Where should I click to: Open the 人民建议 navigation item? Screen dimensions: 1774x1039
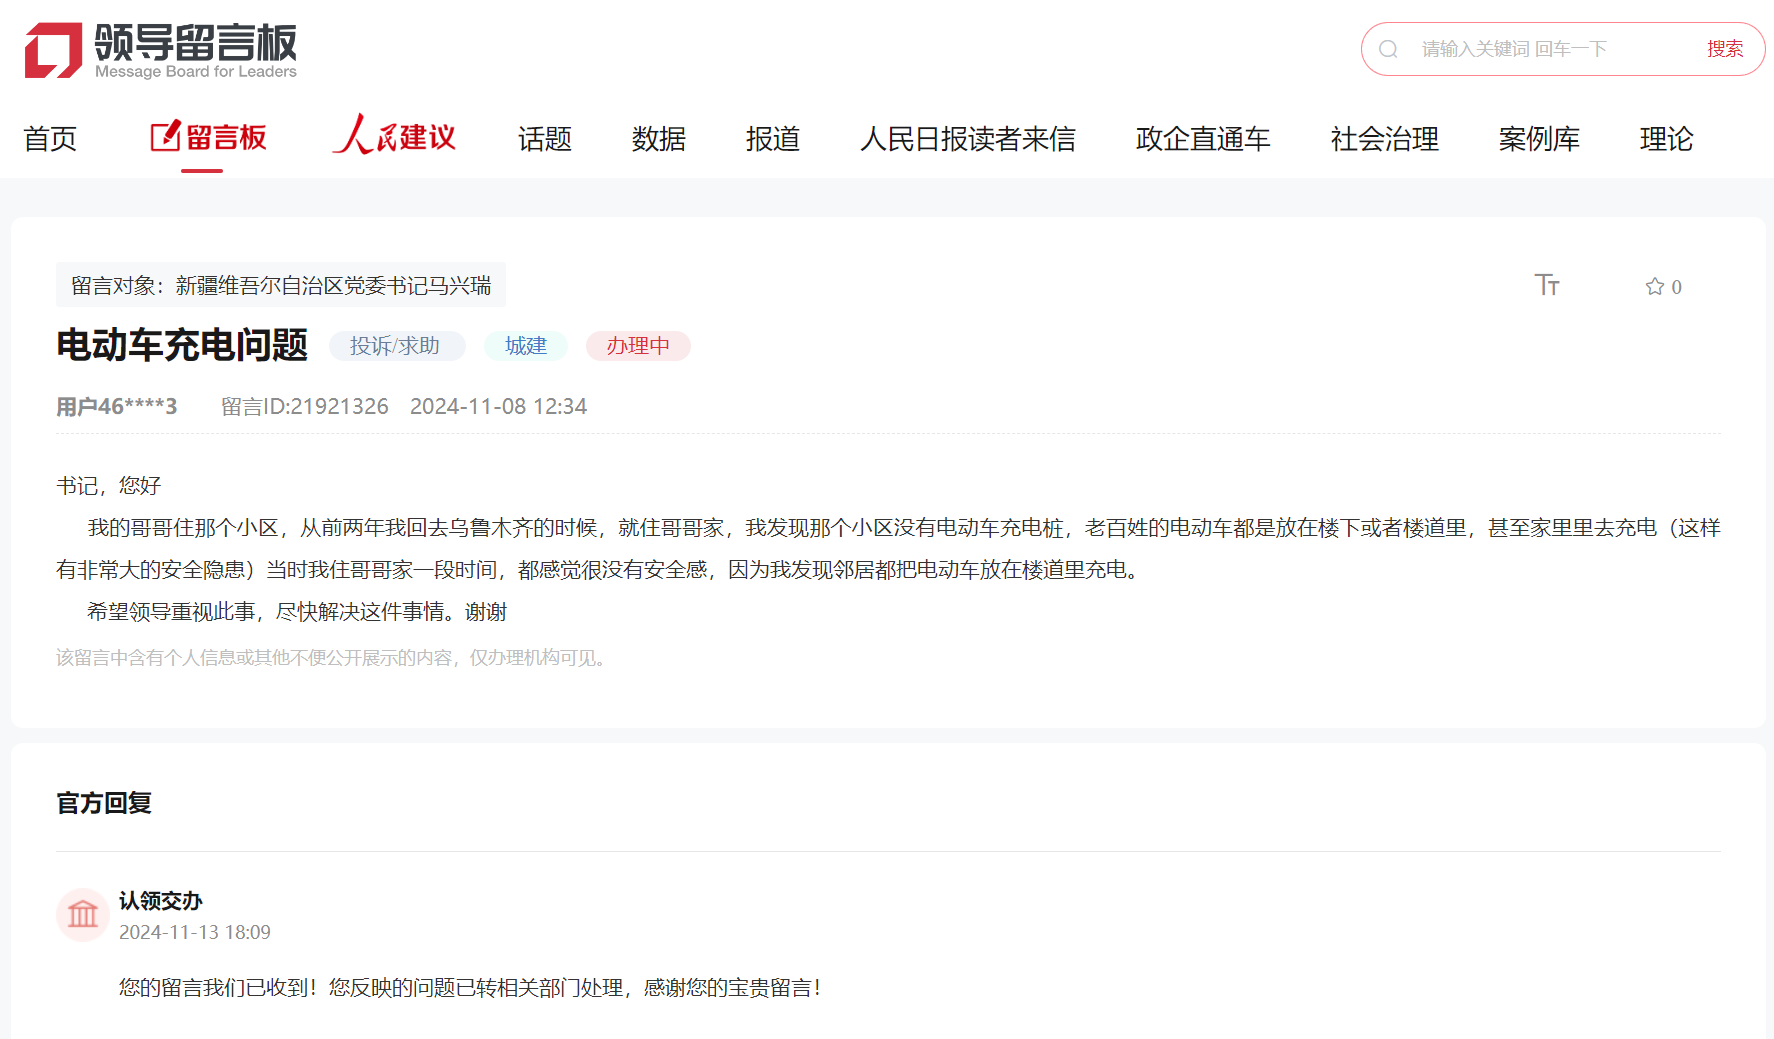[x=394, y=137]
